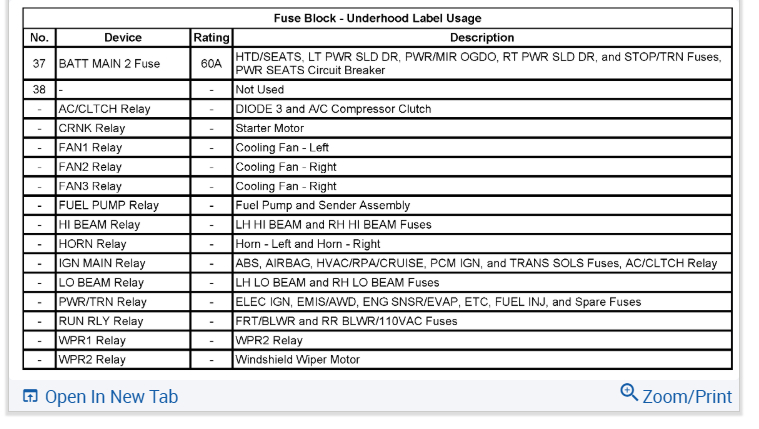
Task: Select the HORN Relay device cell
Action: click(92, 244)
